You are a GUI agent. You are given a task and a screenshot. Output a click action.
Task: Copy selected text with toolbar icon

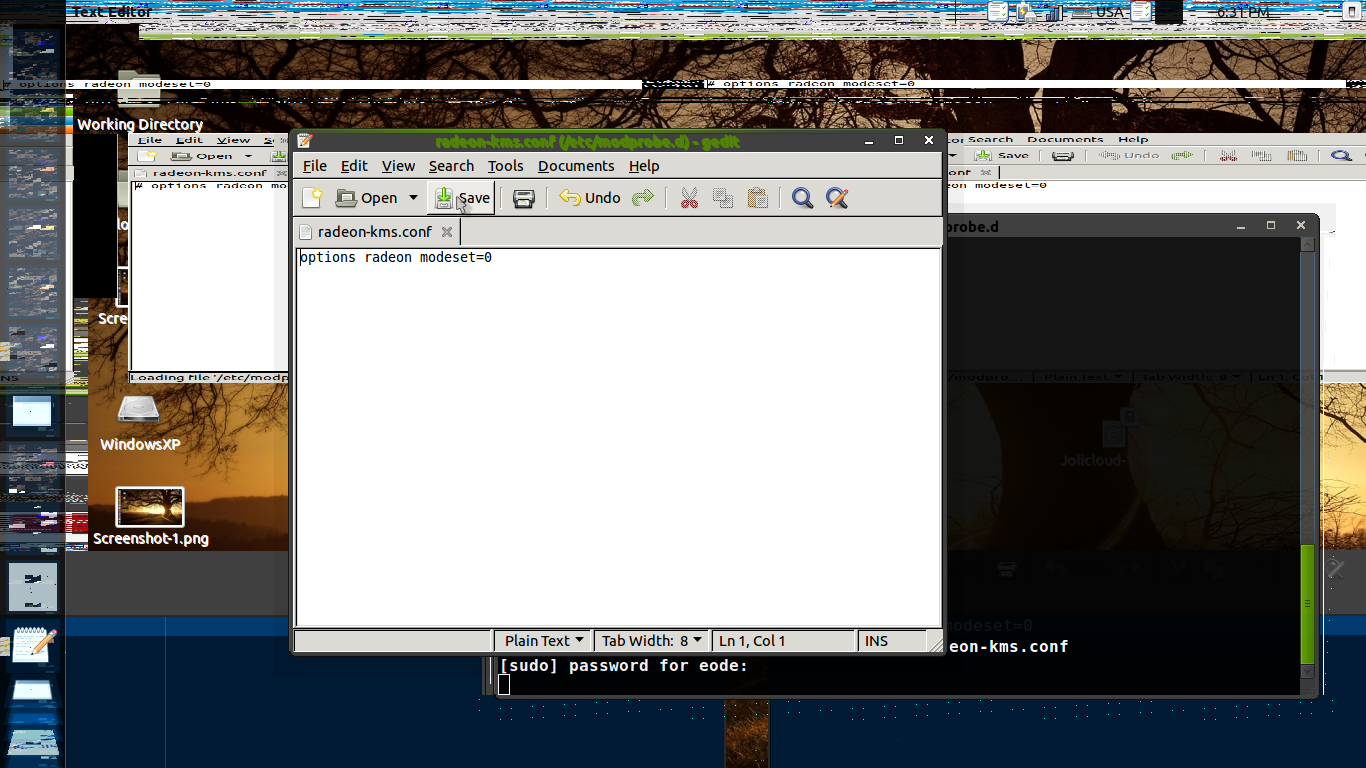(x=723, y=198)
